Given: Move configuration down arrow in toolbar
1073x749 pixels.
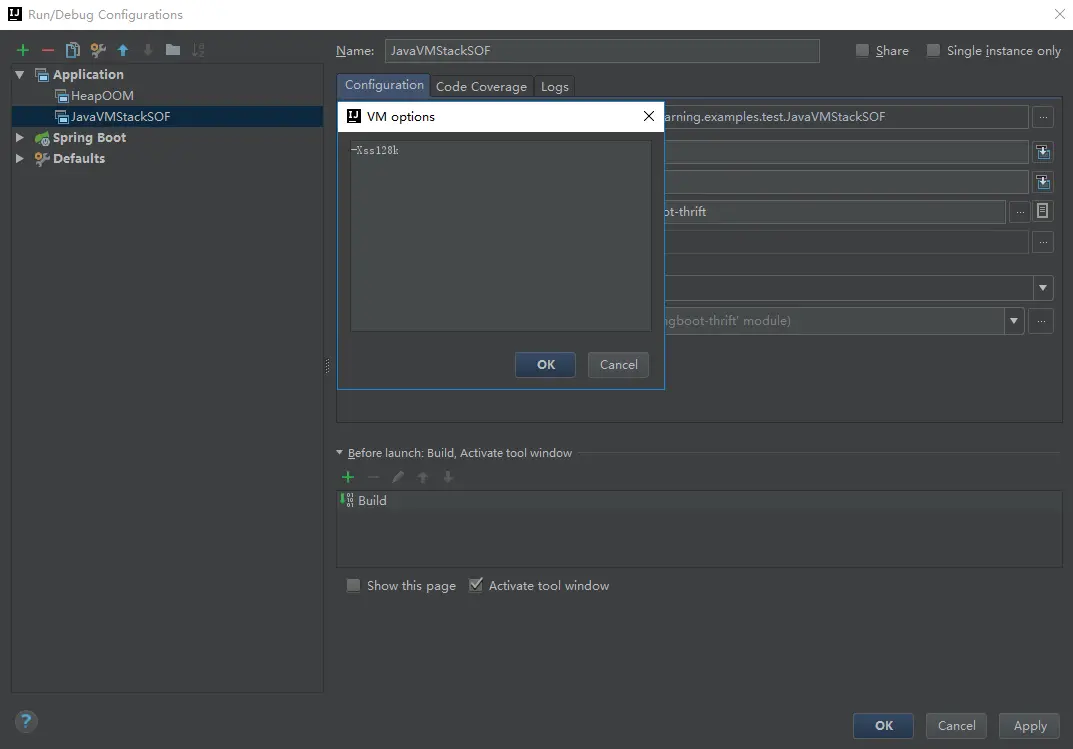Looking at the screenshot, I should (148, 50).
